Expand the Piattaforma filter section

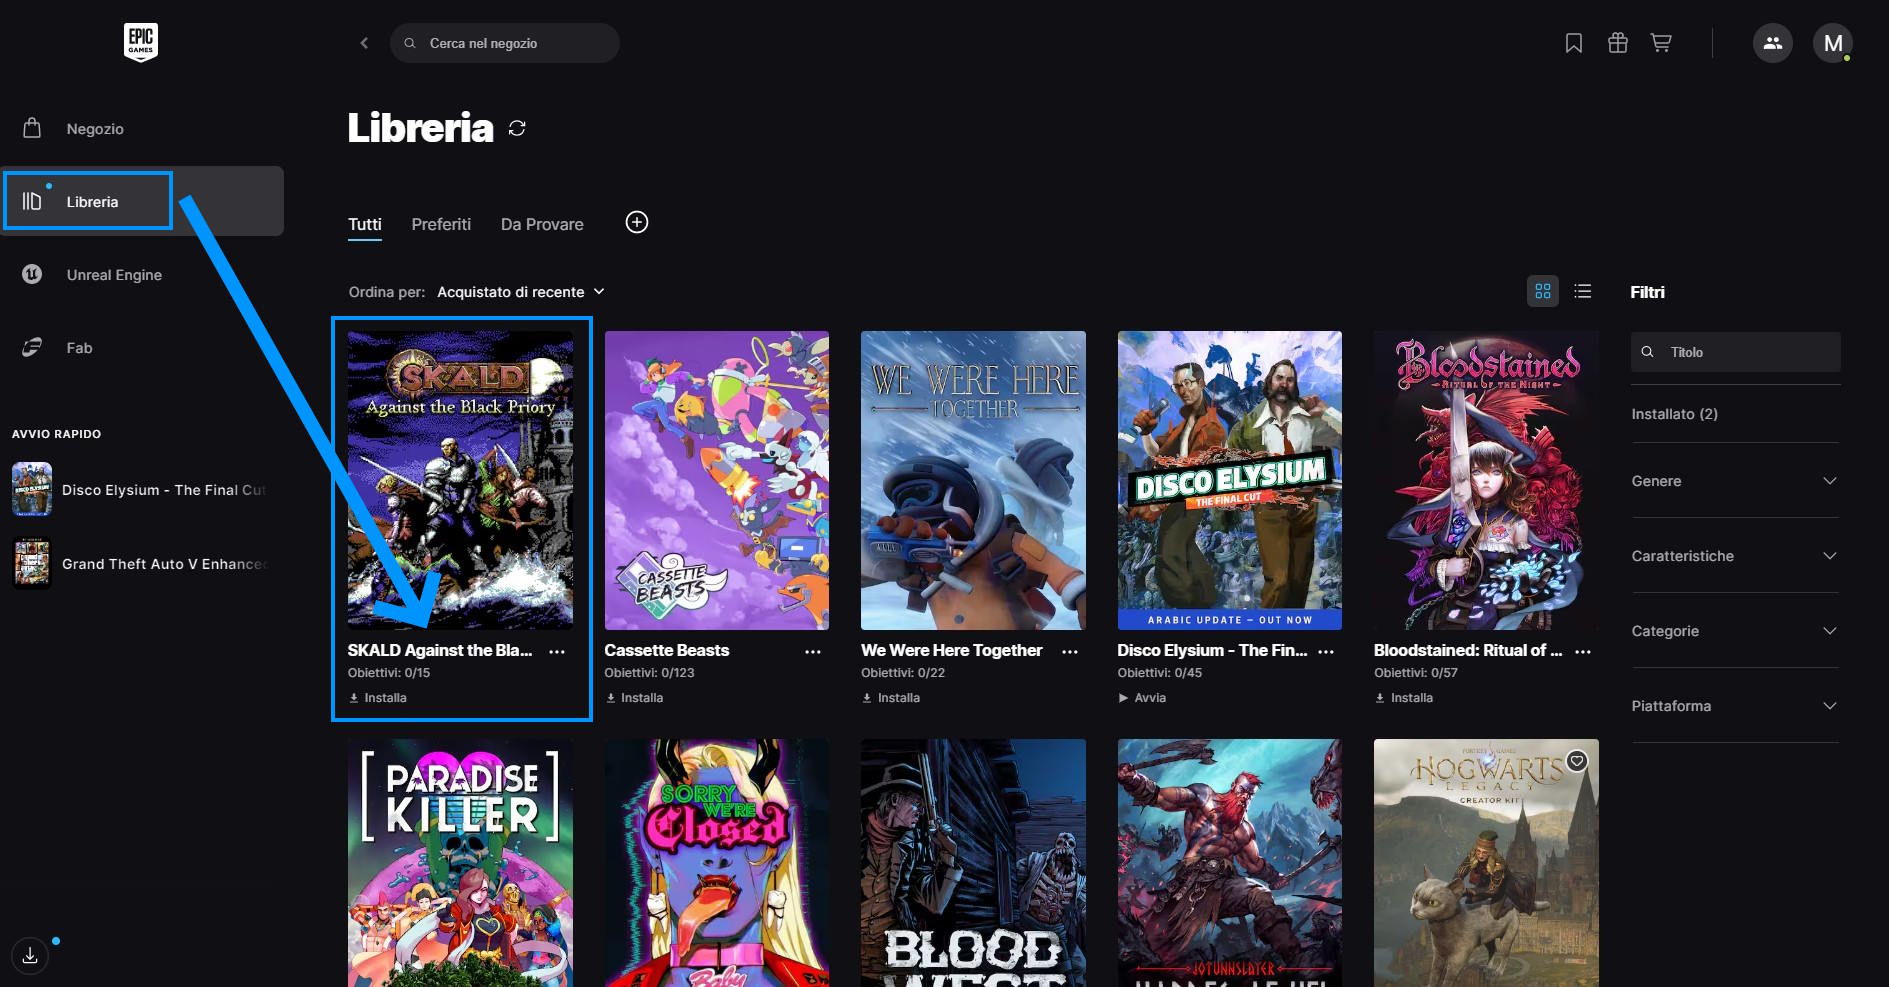(x=1734, y=706)
